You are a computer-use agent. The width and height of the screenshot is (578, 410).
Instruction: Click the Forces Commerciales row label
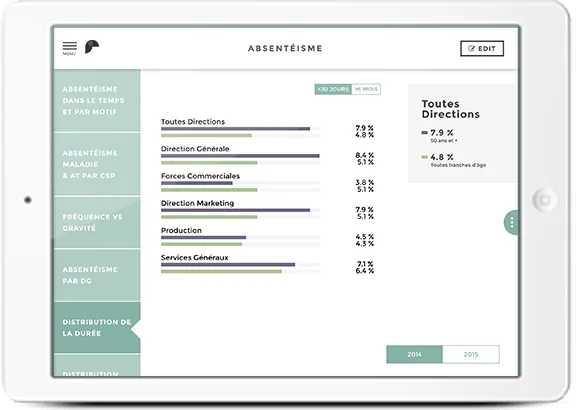200,176
